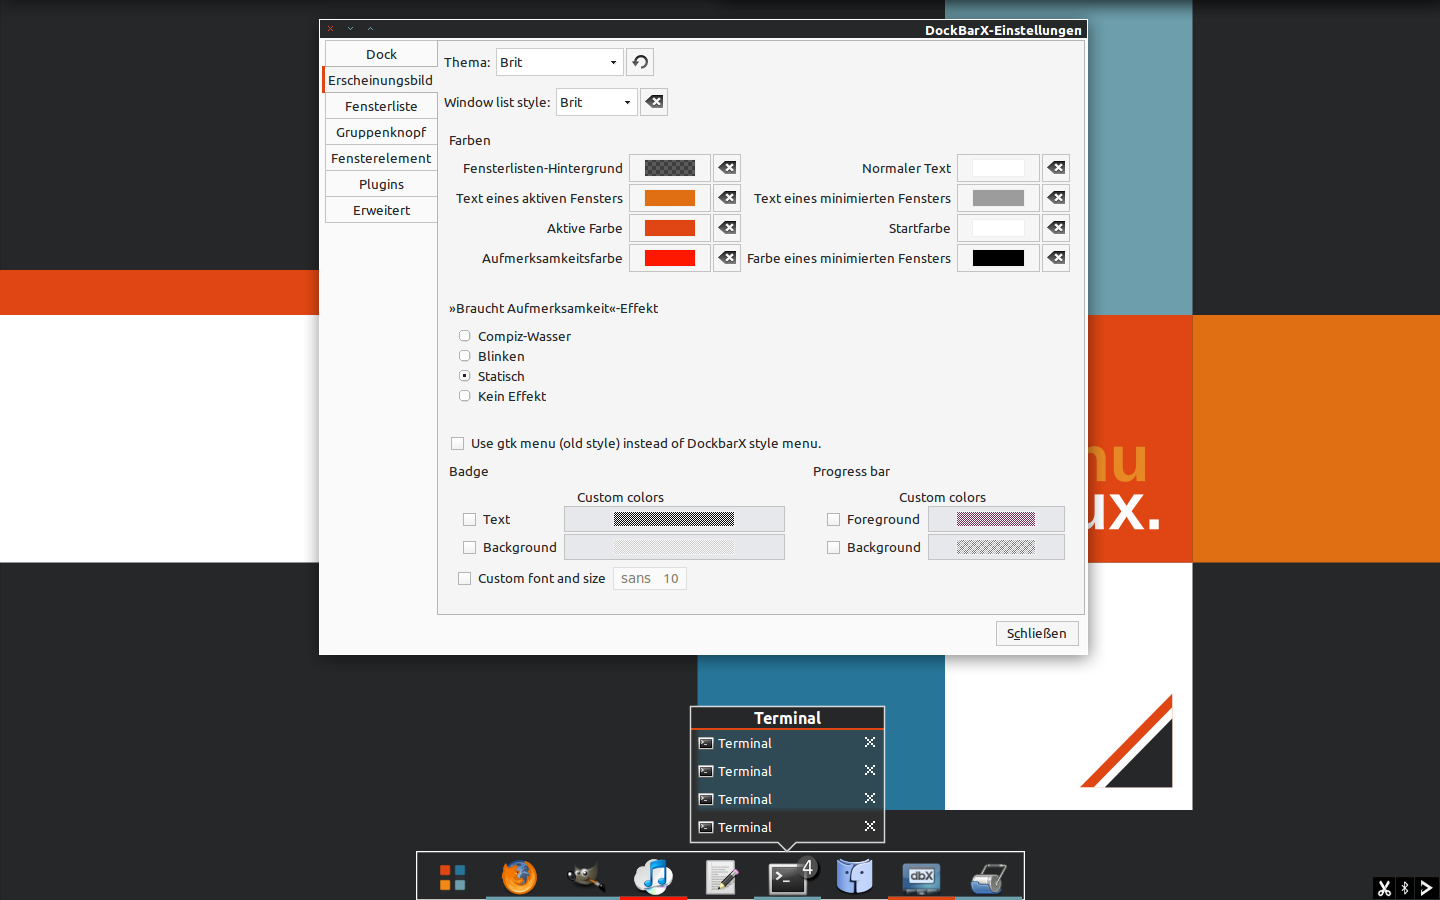Open the Window list style dropdown
Screen dimensions: 1440x900
(x=597, y=102)
